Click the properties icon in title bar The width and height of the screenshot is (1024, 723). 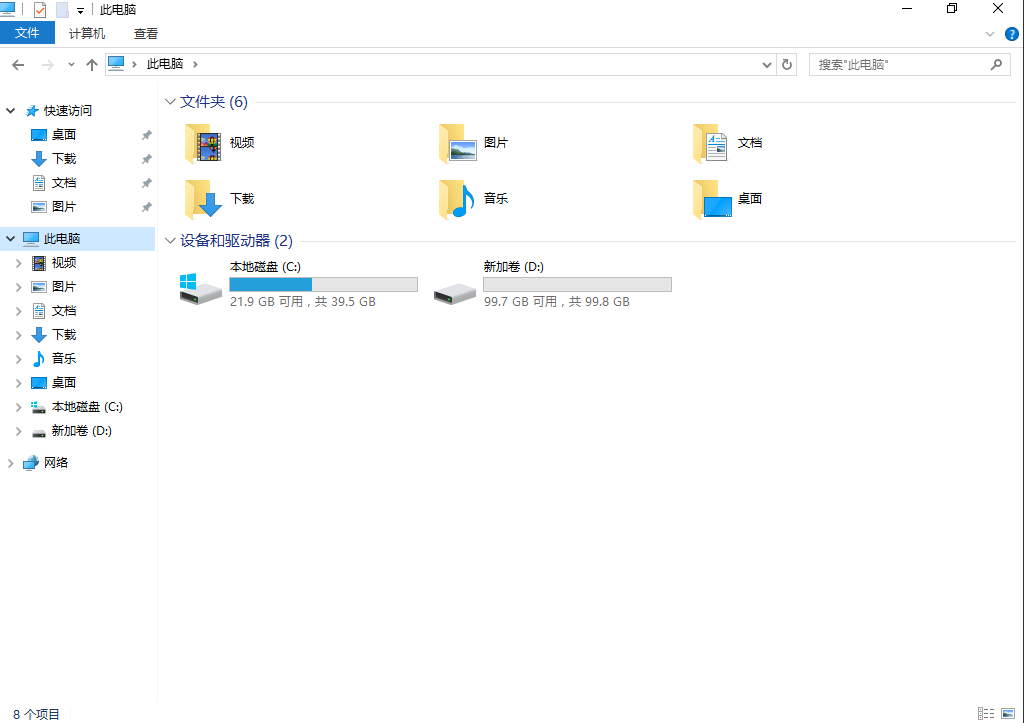(40, 10)
